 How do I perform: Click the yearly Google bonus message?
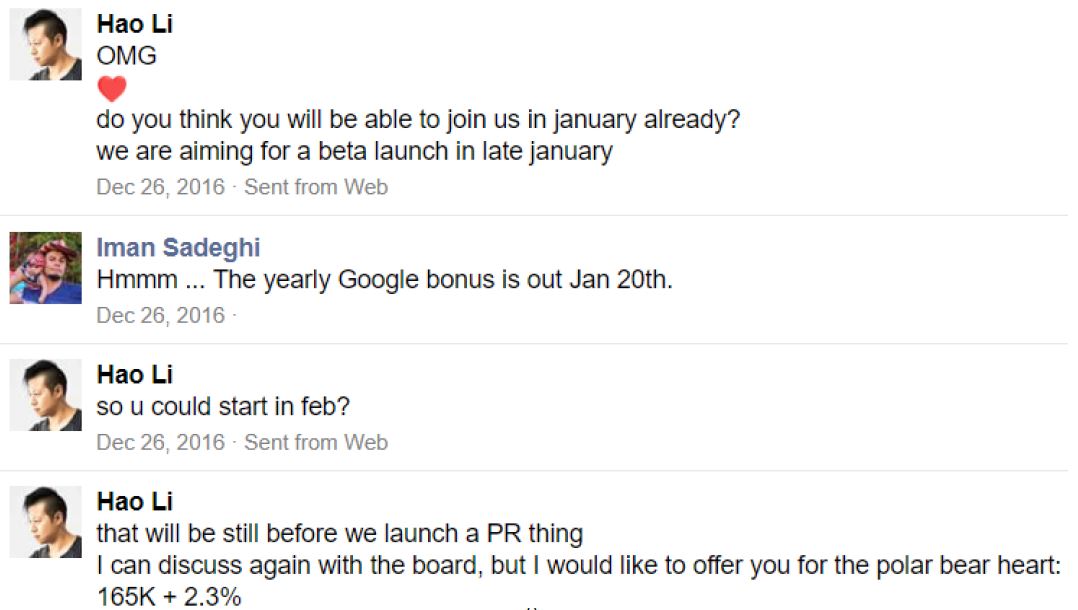[x=385, y=280]
